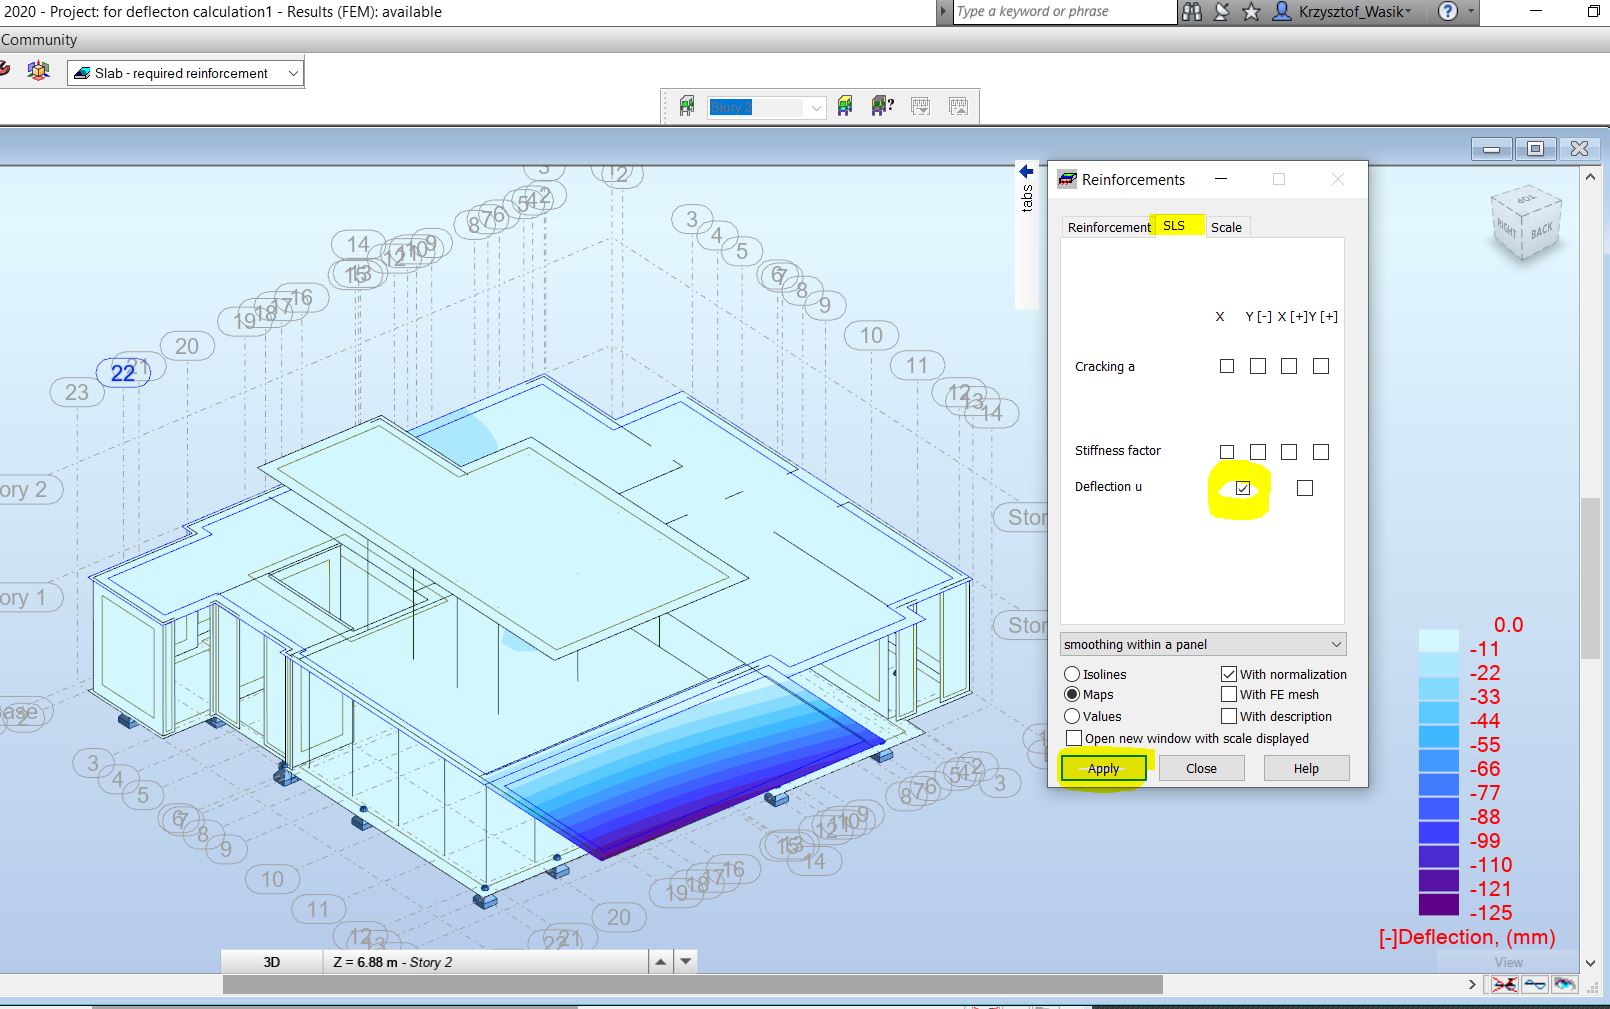This screenshot has height=1009, width=1610.
Task: Select the story up diagram icon in toolbar
Action: click(x=958, y=106)
